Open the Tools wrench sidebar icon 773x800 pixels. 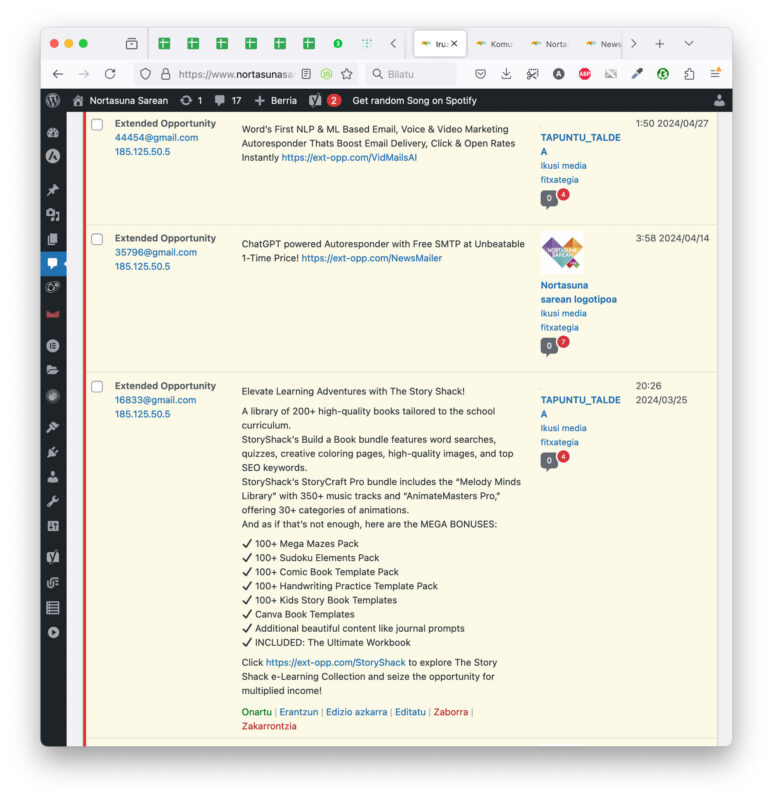coord(53,502)
